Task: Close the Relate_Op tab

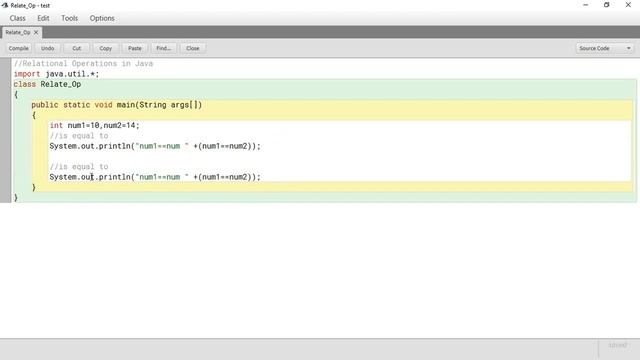Action: click(36, 32)
